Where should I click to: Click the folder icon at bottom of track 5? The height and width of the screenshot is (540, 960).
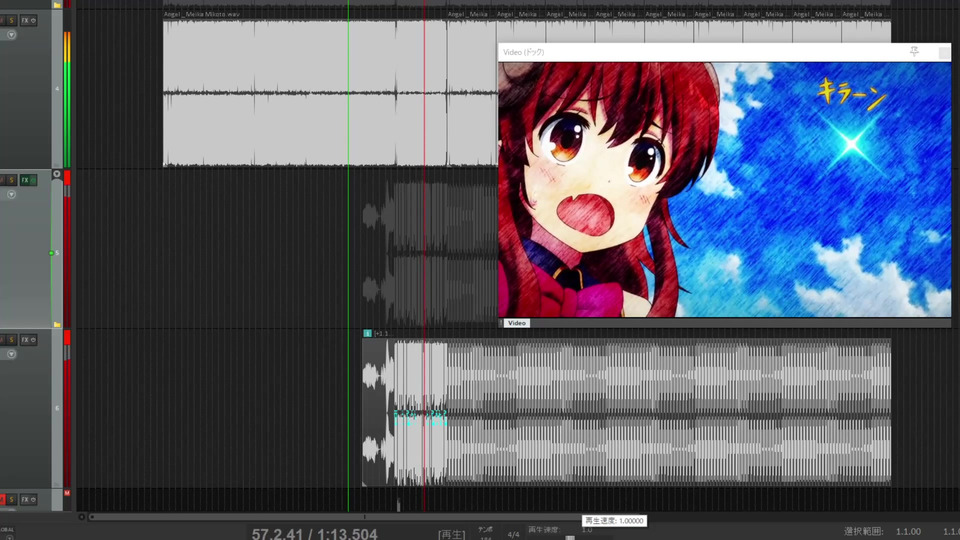pyautogui.click(x=57, y=324)
